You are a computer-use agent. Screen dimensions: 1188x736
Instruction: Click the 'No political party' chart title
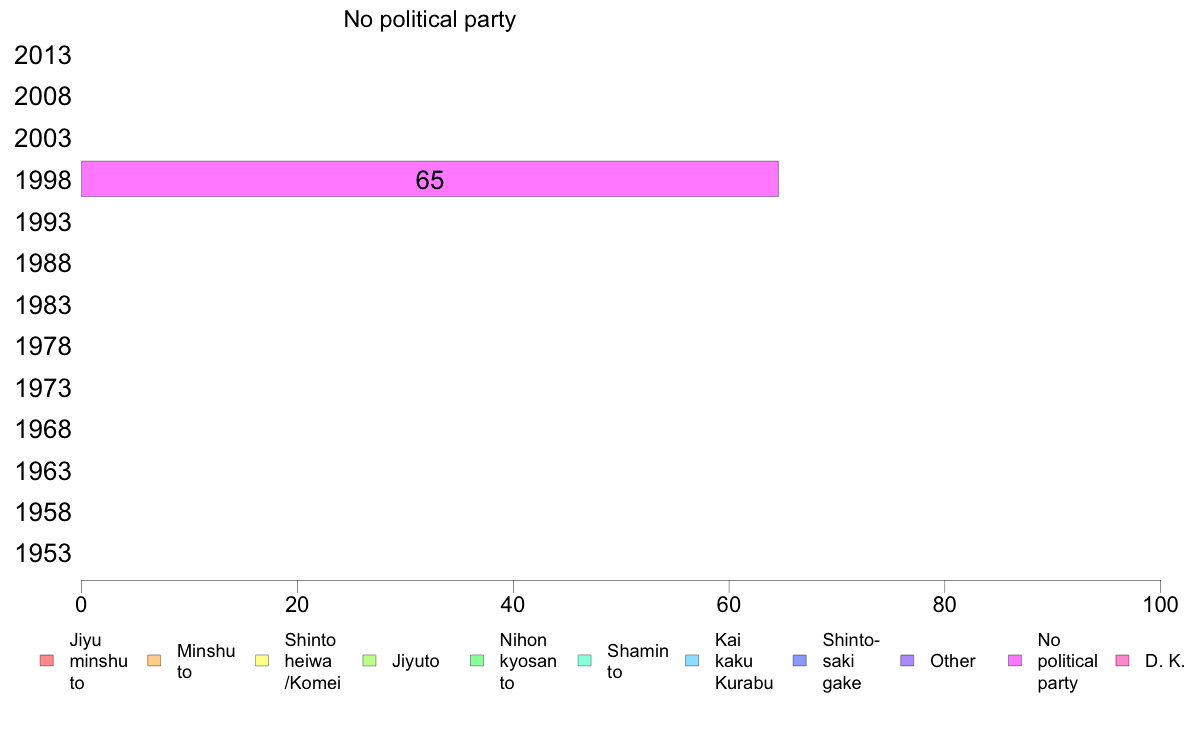[430, 20]
